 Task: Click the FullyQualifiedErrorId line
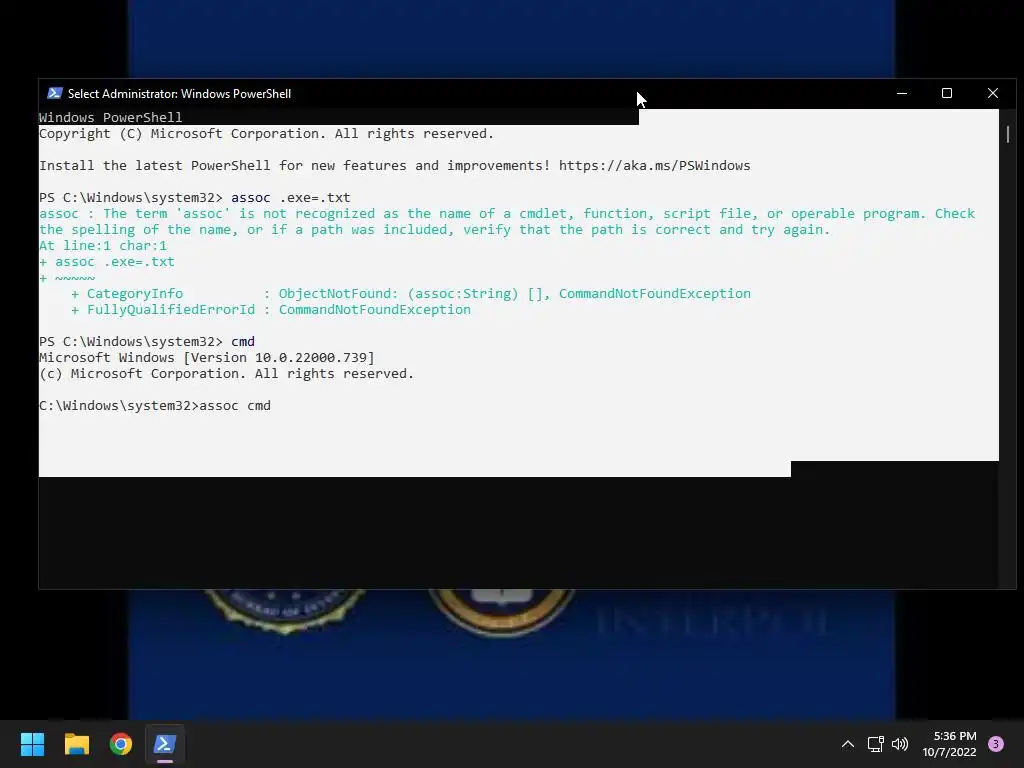point(271,310)
